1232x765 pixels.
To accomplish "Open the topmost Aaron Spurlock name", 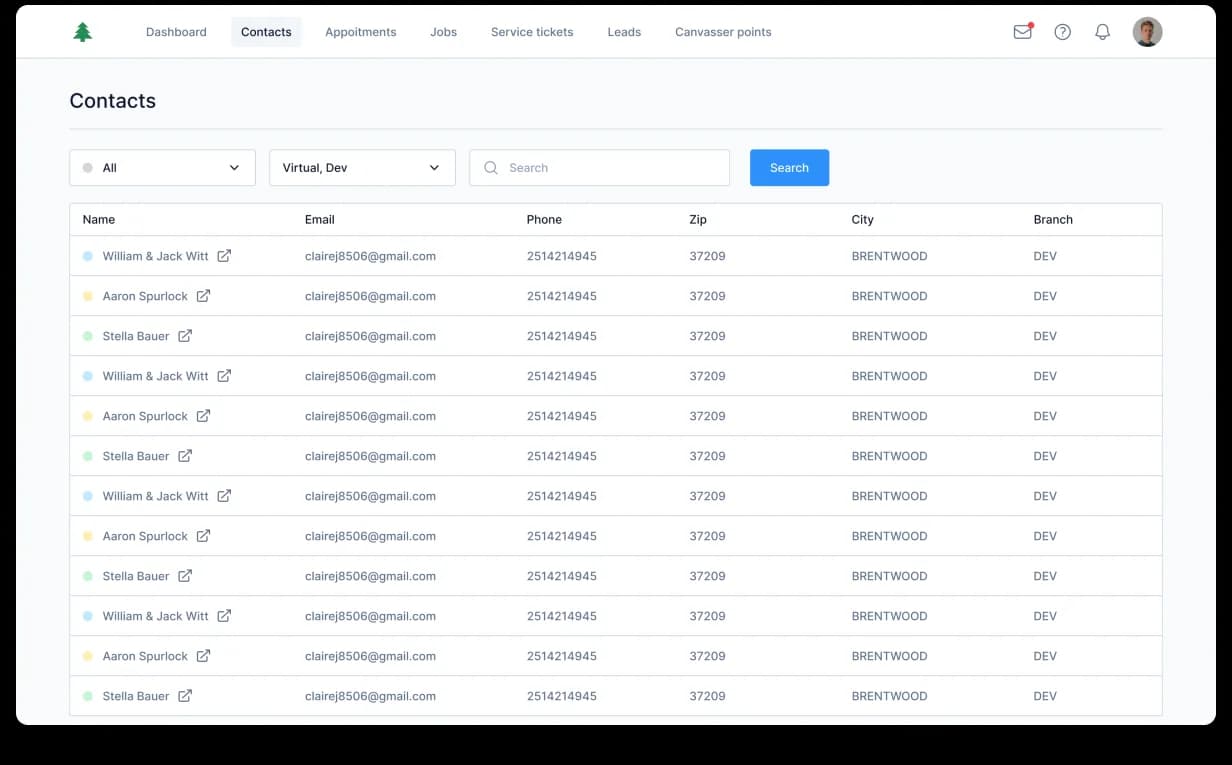I will click(x=145, y=296).
